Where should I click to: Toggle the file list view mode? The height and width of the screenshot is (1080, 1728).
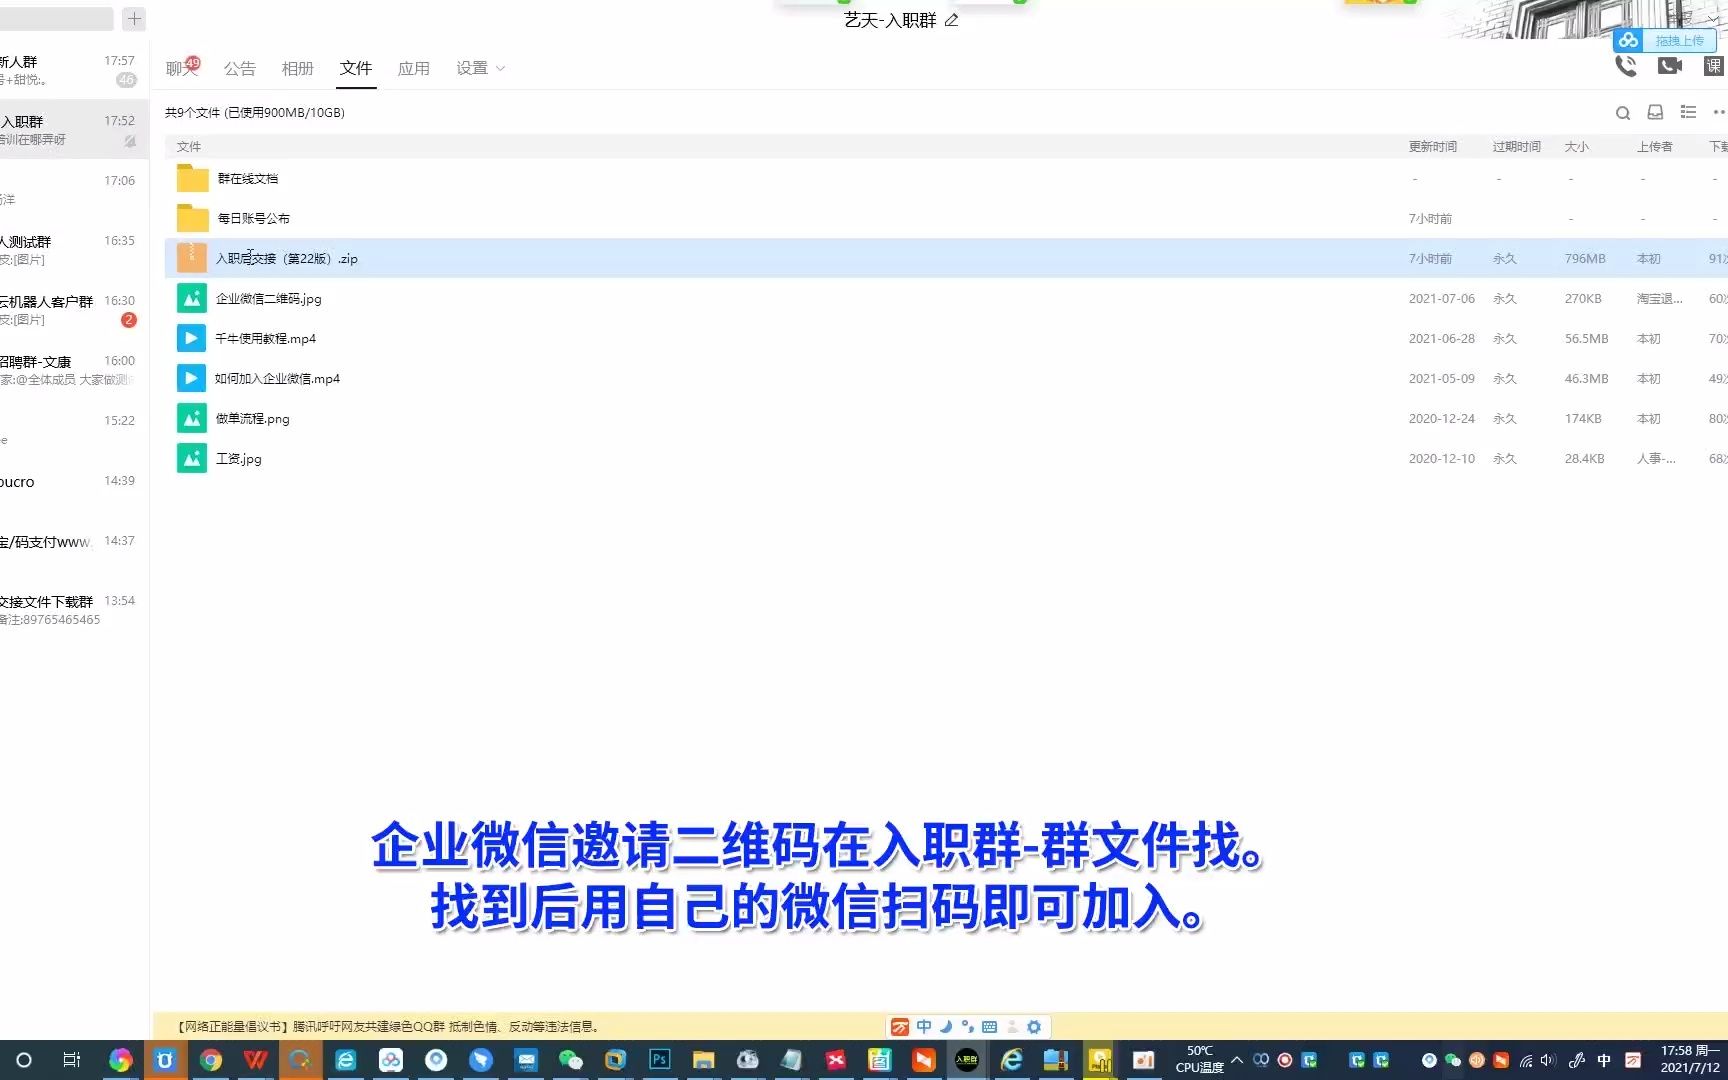1689,113
